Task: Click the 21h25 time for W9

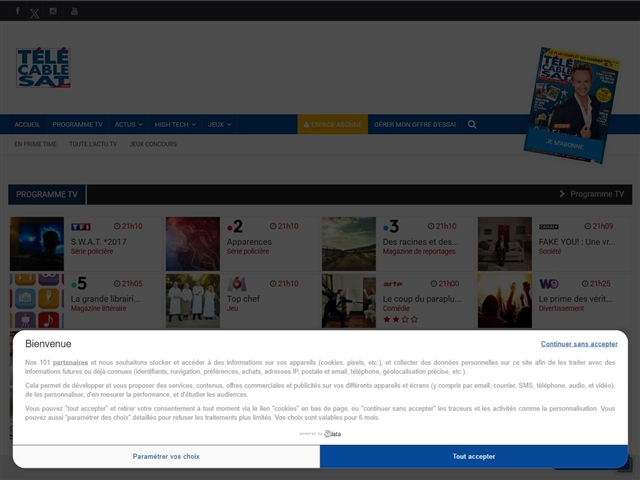Action: coord(596,284)
